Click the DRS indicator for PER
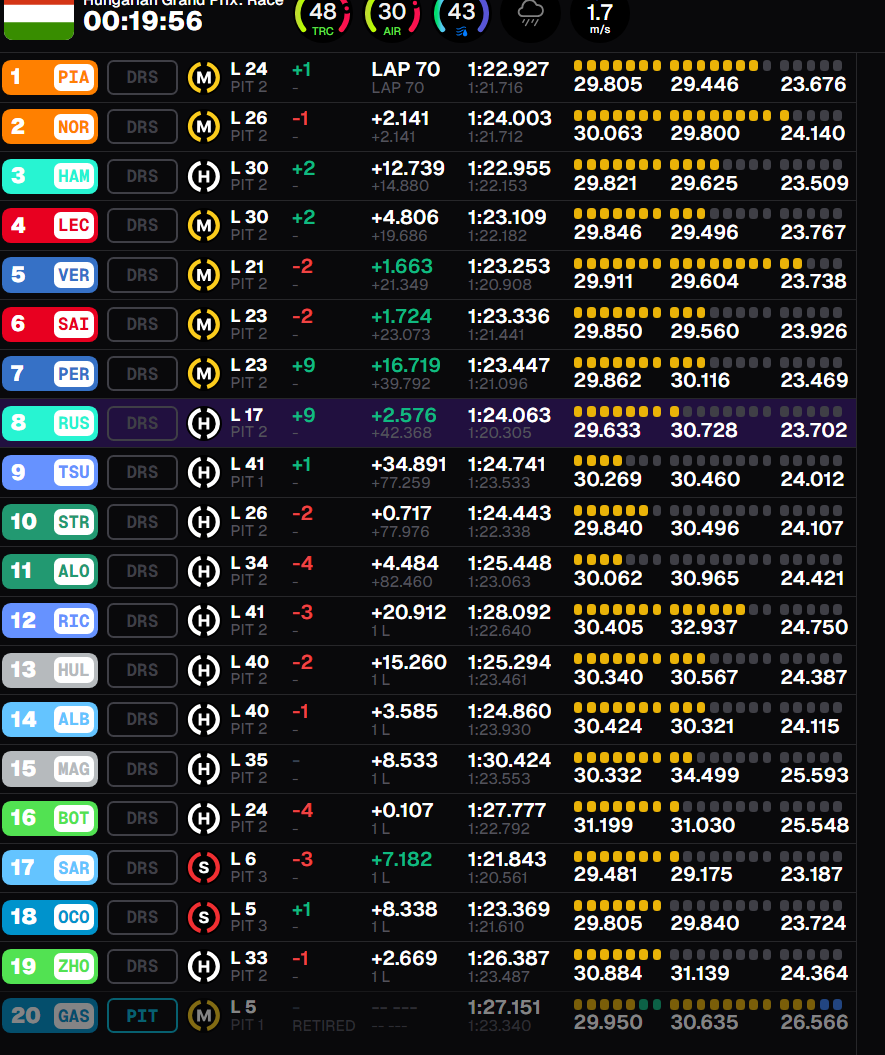Image resolution: width=885 pixels, height=1055 pixels. pyautogui.click(x=143, y=373)
